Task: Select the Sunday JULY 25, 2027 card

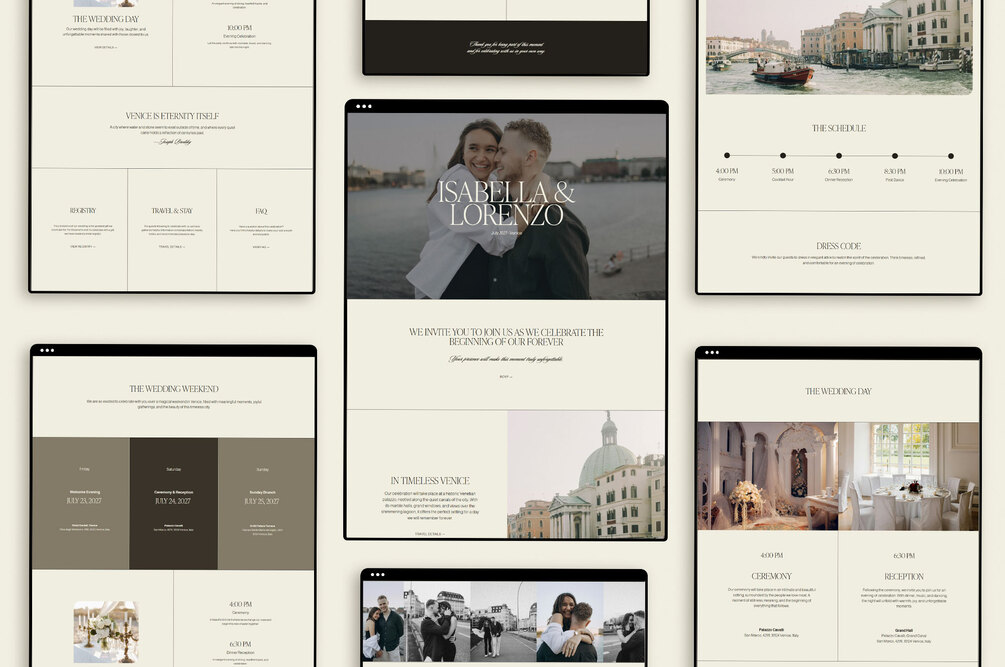Action: tap(266, 504)
